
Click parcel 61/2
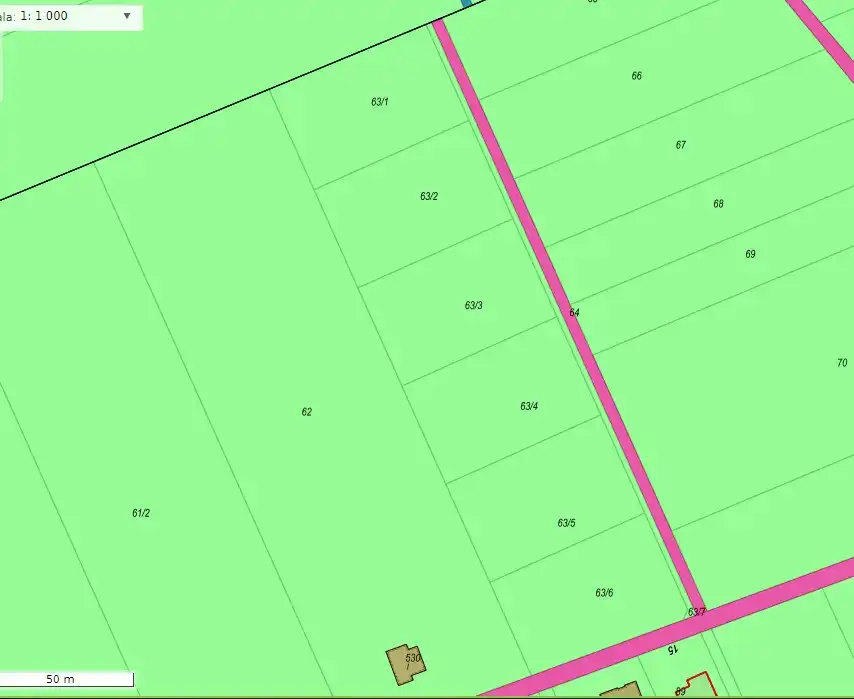pos(140,513)
